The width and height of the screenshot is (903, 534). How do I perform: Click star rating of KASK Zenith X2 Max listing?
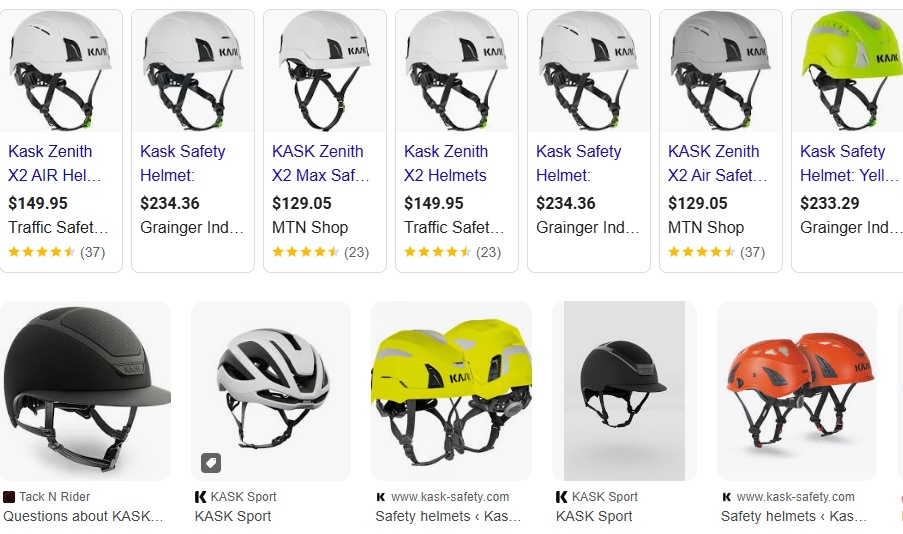[x=306, y=252]
